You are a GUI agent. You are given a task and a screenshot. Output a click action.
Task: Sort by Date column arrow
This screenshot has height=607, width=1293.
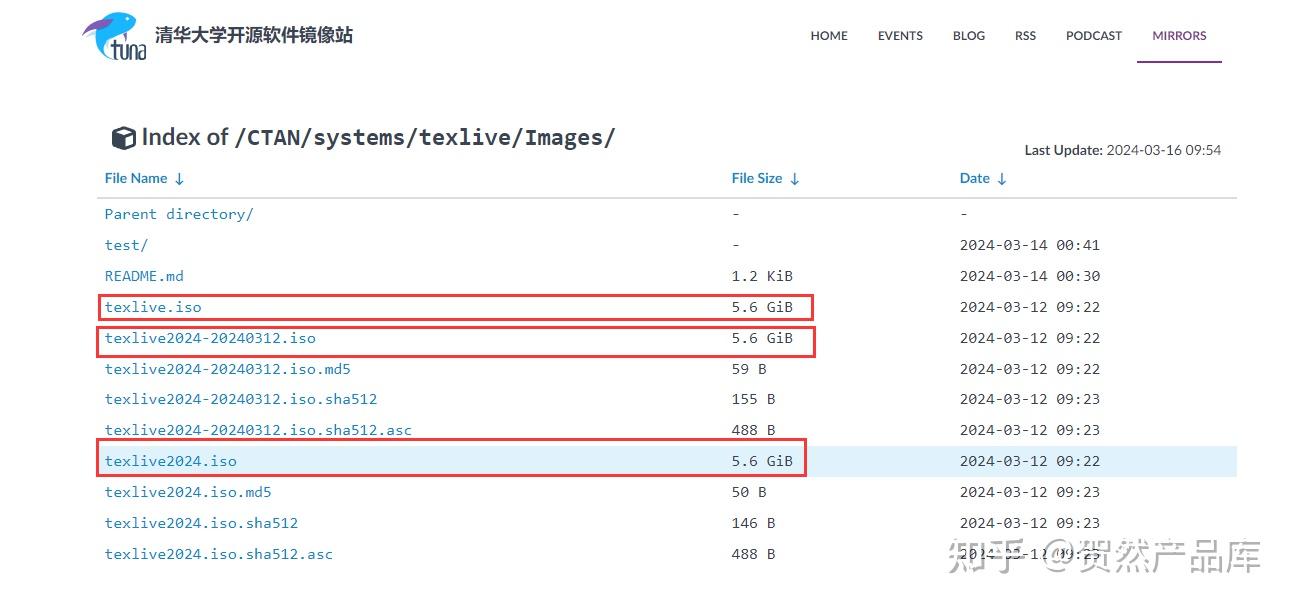click(x=1002, y=179)
